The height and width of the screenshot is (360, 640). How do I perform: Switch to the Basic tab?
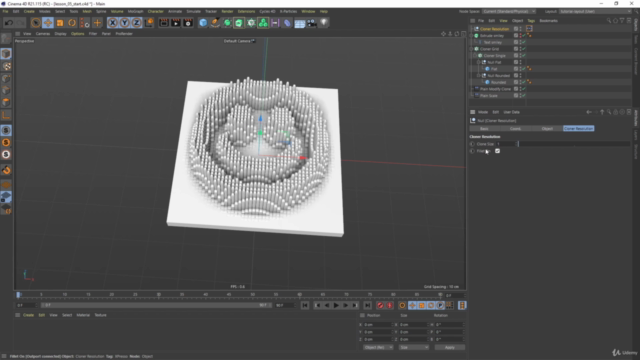click(x=484, y=129)
